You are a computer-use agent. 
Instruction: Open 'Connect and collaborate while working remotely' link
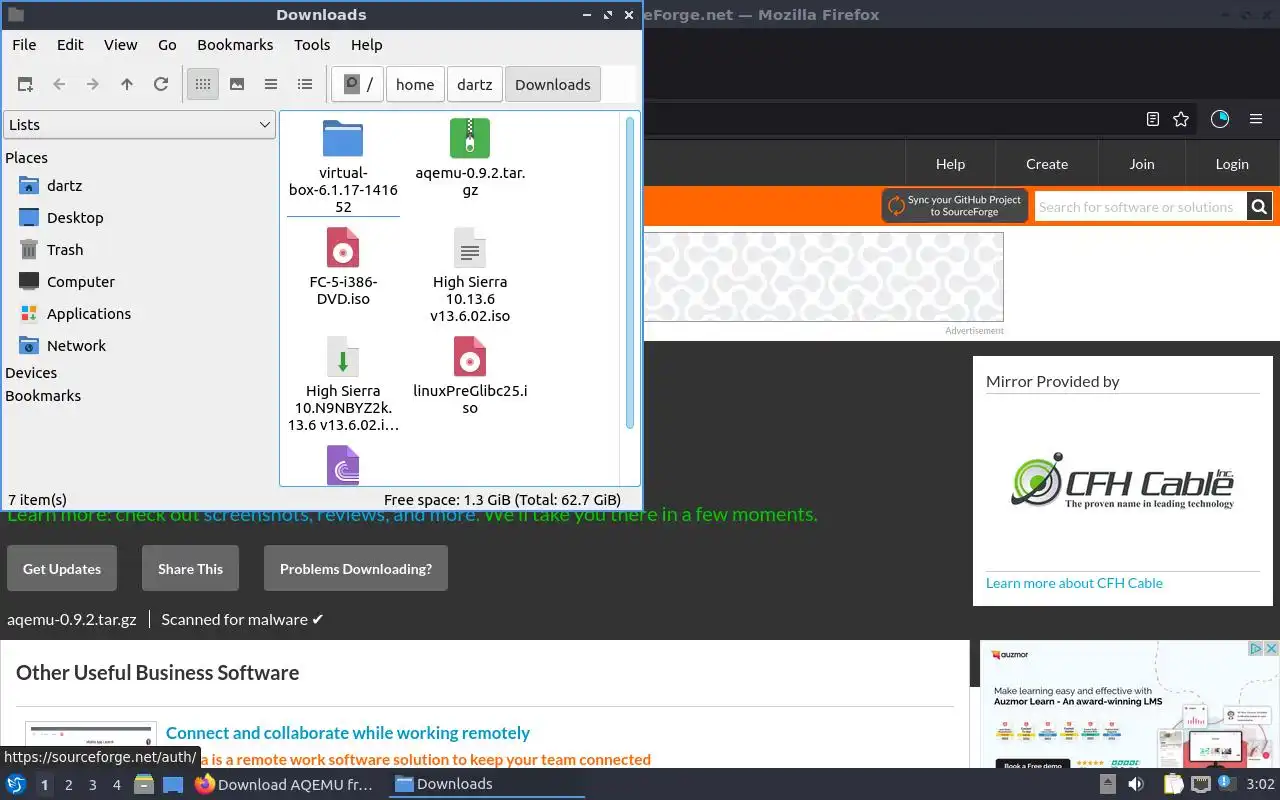click(348, 733)
